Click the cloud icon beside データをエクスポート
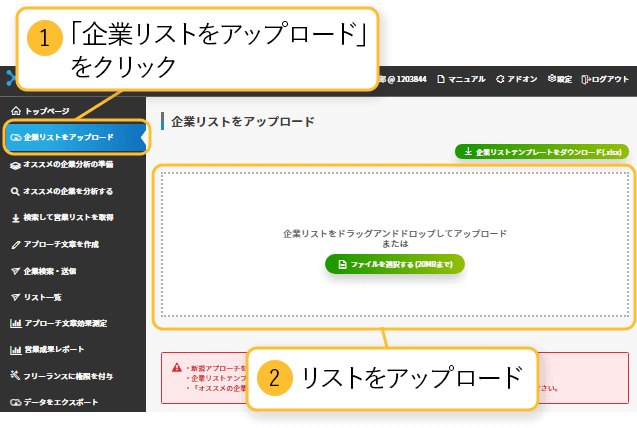Screen dimensions: 637x428 pyautogui.click(x=15, y=402)
